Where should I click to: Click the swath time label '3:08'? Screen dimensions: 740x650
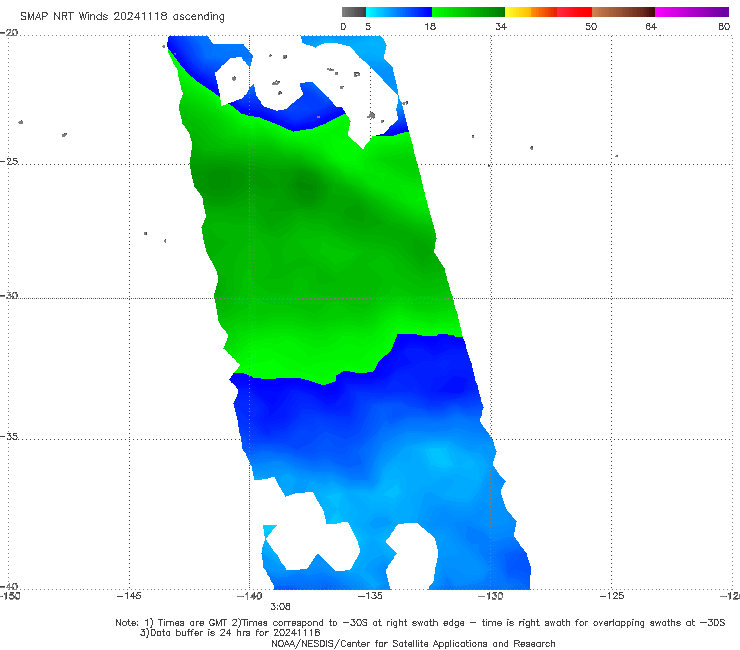pos(280,607)
